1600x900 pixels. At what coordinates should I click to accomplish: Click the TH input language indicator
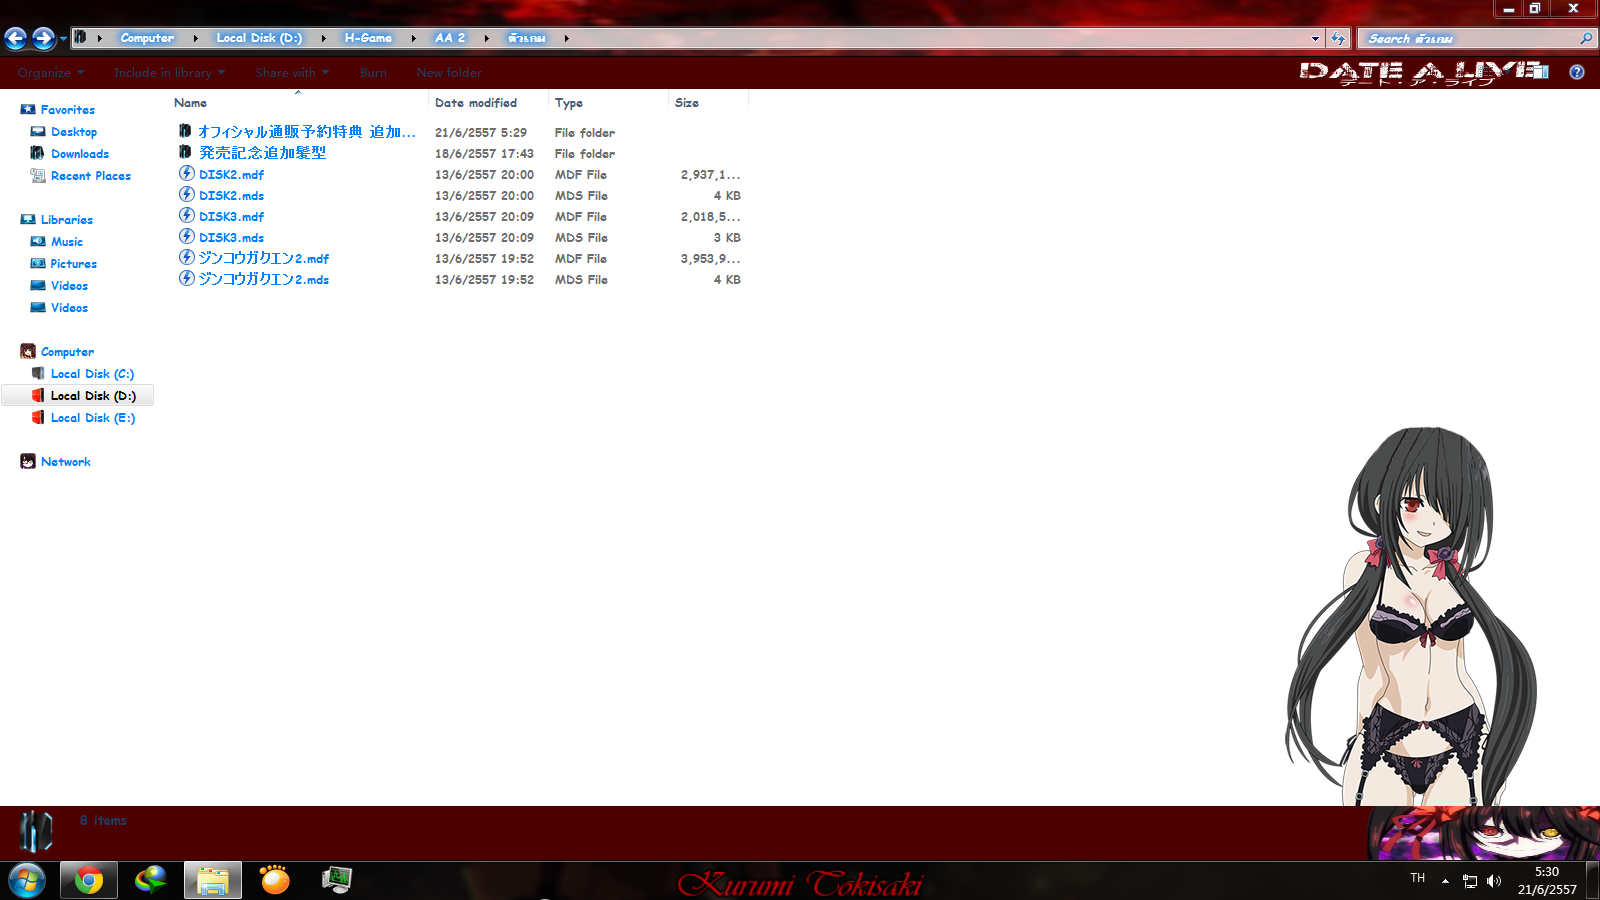click(1417, 878)
